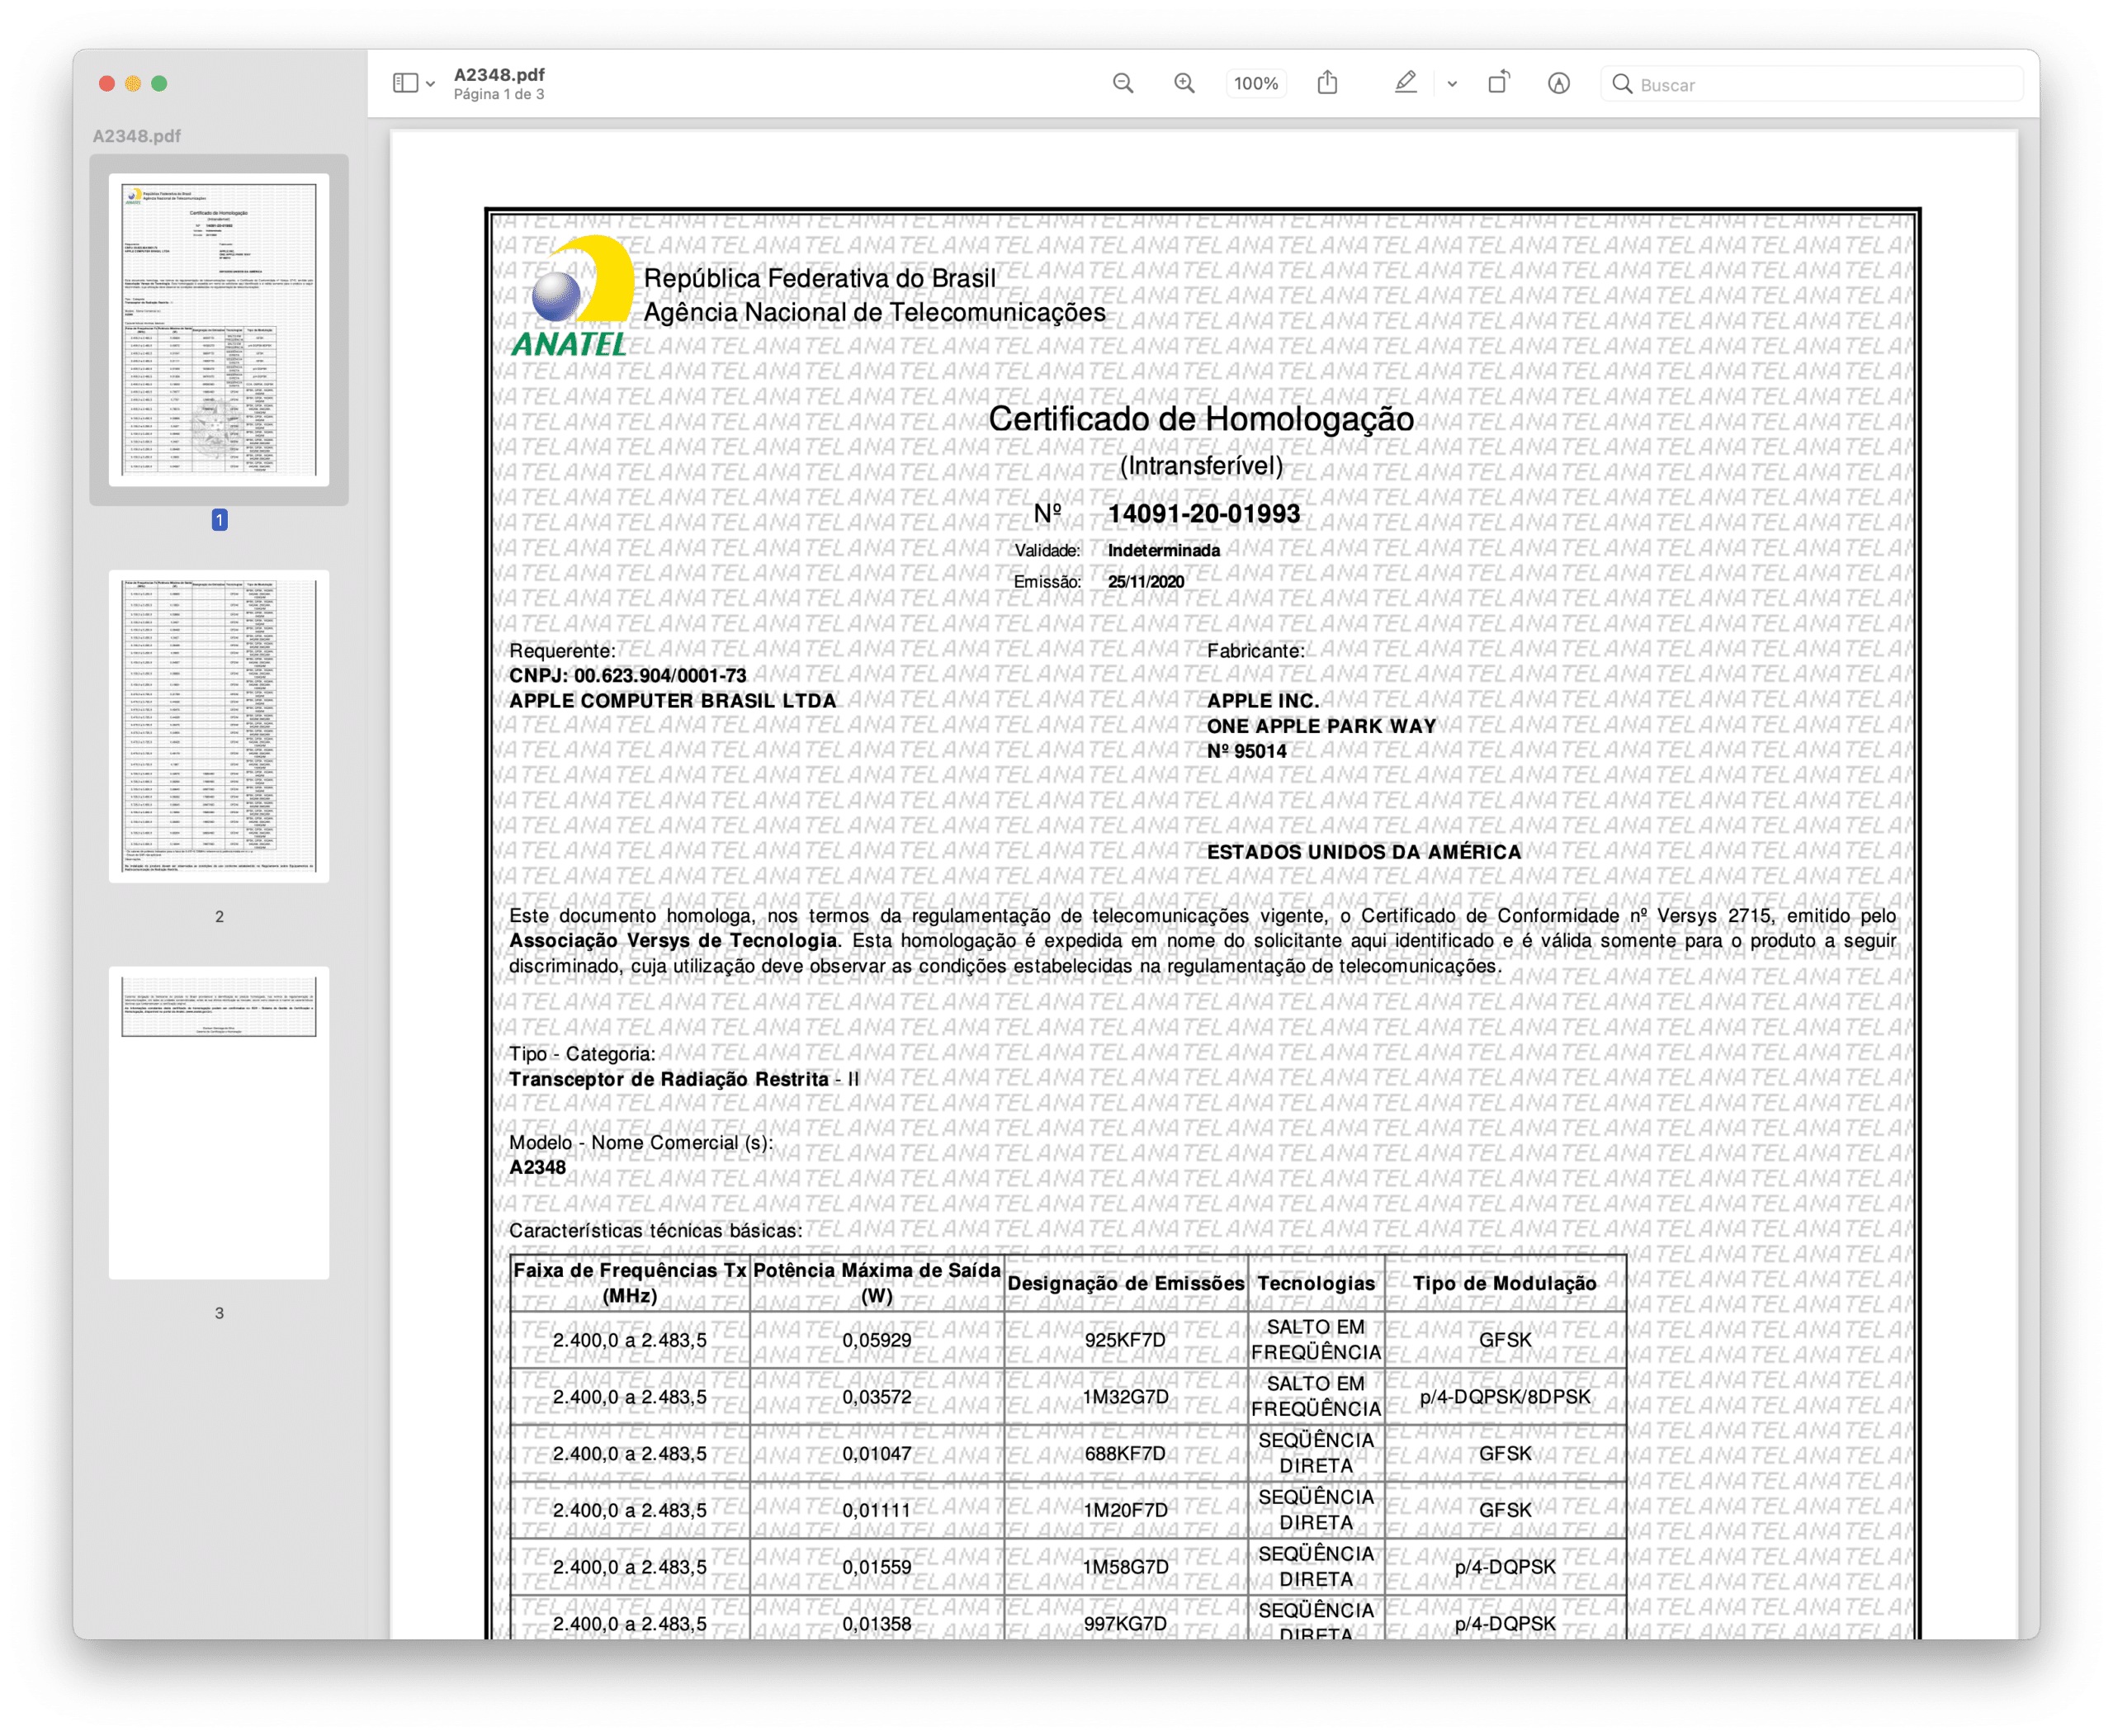
Task: Zoom out of the PDF page
Action: 1123,83
